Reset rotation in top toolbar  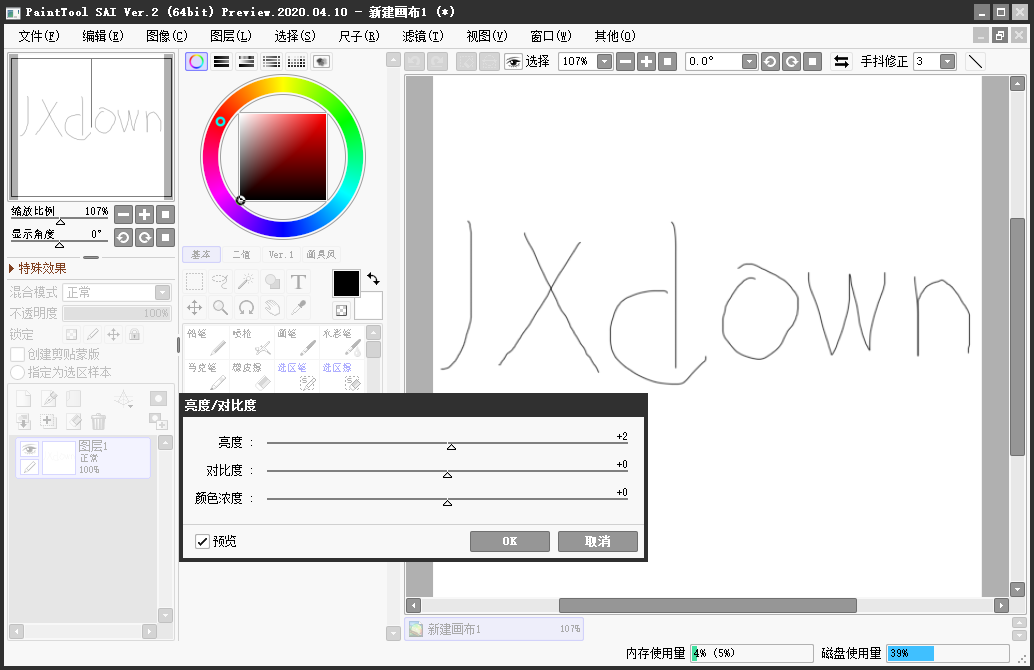coord(812,61)
